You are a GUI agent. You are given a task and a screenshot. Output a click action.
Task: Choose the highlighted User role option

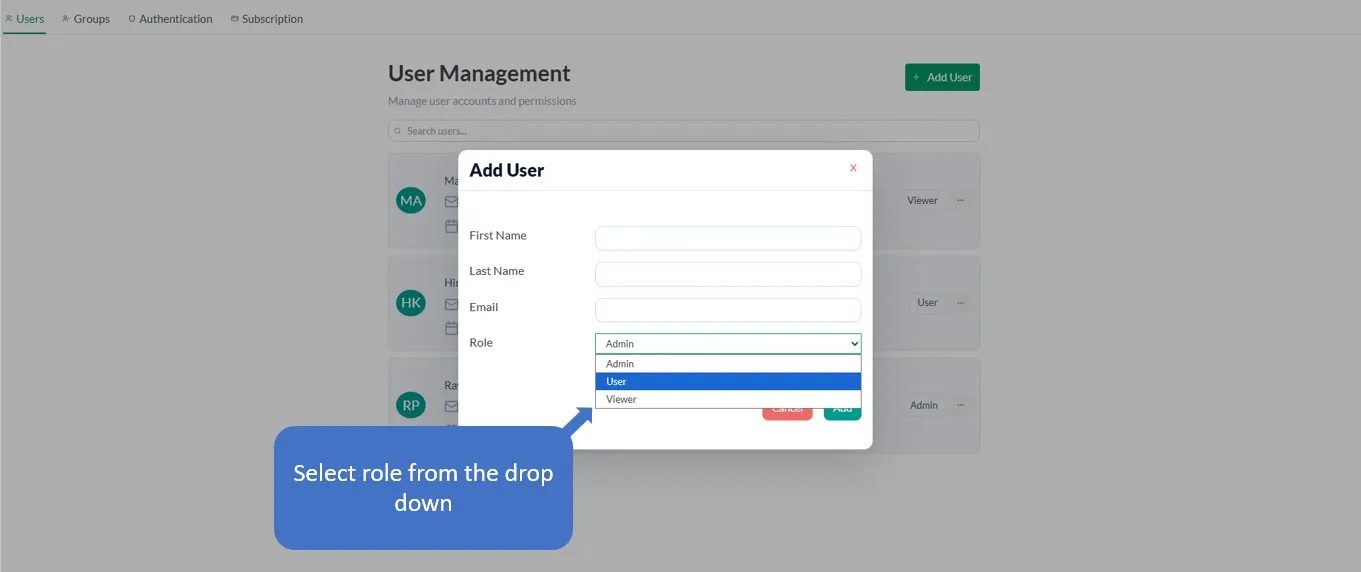pos(728,382)
